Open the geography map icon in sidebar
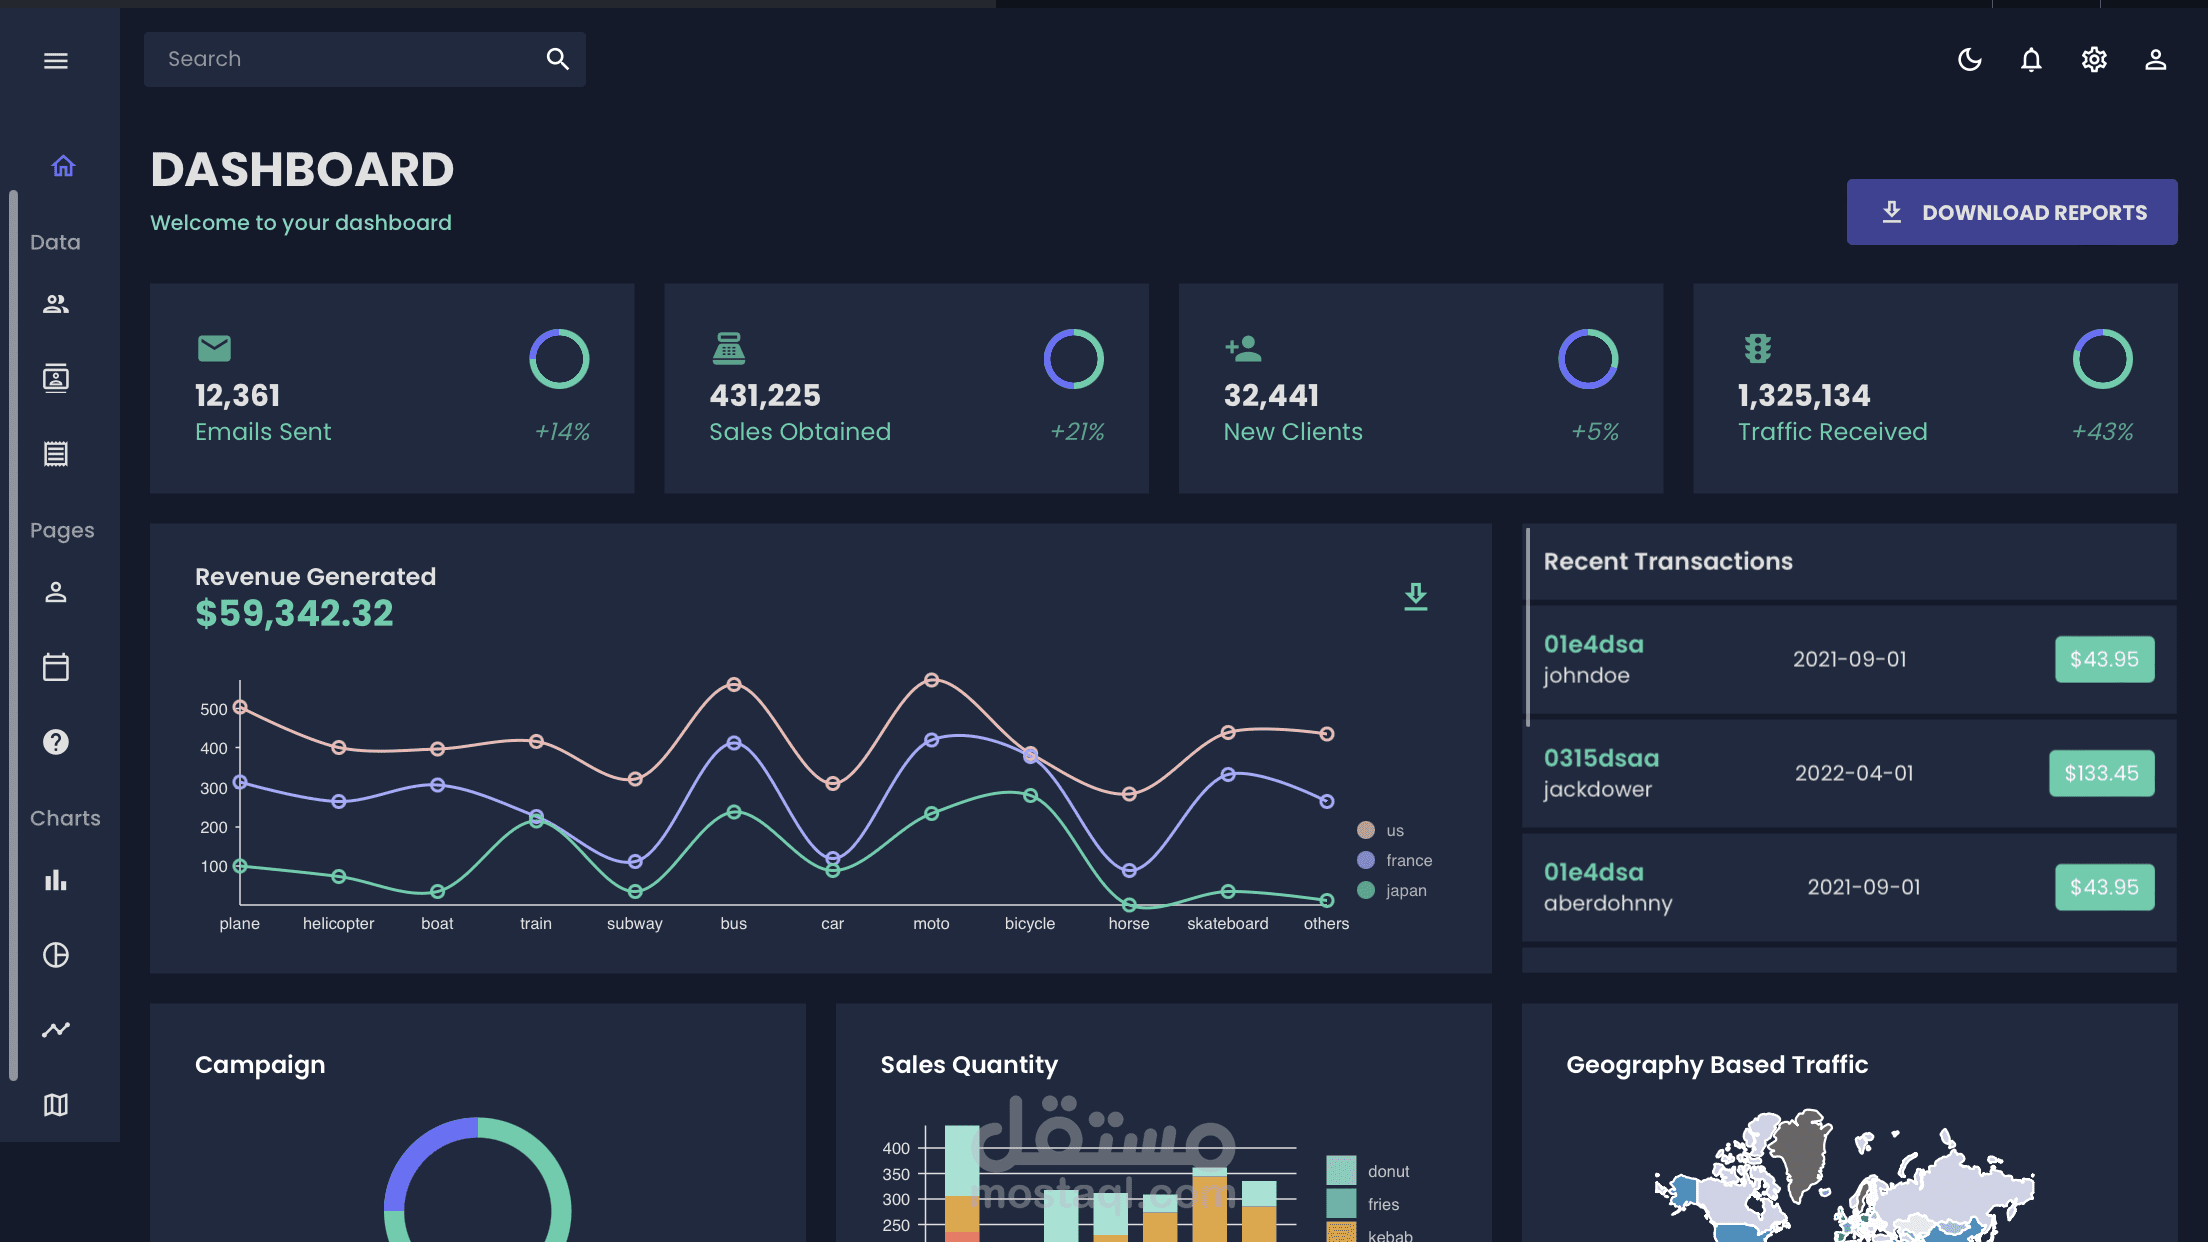Viewport: 2208px width, 1242px height. [56, 1104]
